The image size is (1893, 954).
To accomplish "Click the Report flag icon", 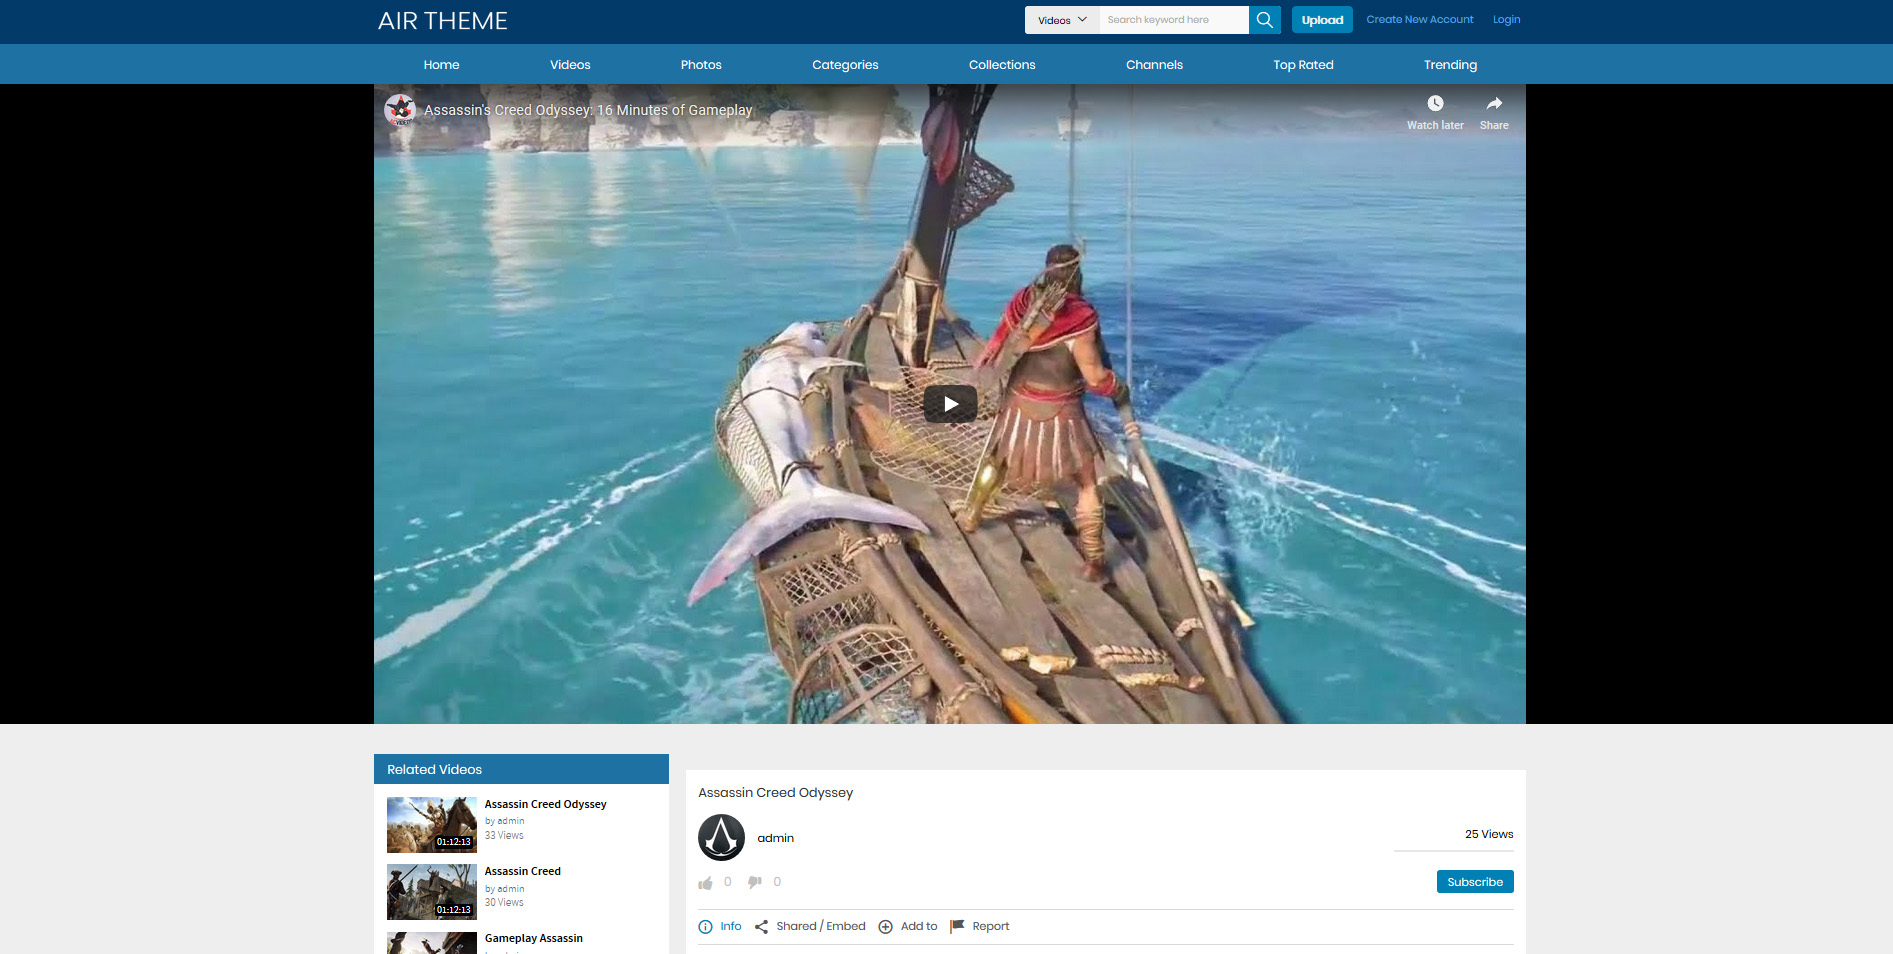I will coord(957,926).
